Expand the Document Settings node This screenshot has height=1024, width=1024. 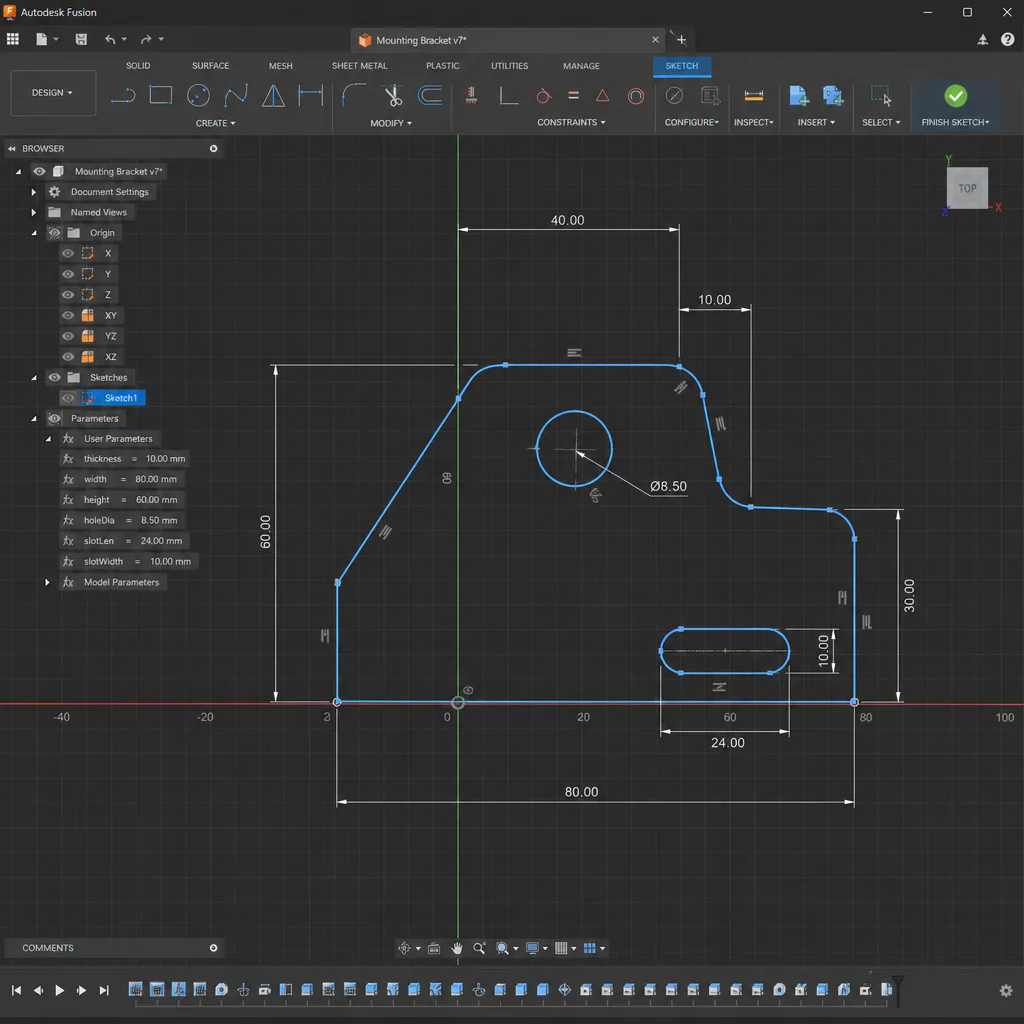[x=33, y=192]
